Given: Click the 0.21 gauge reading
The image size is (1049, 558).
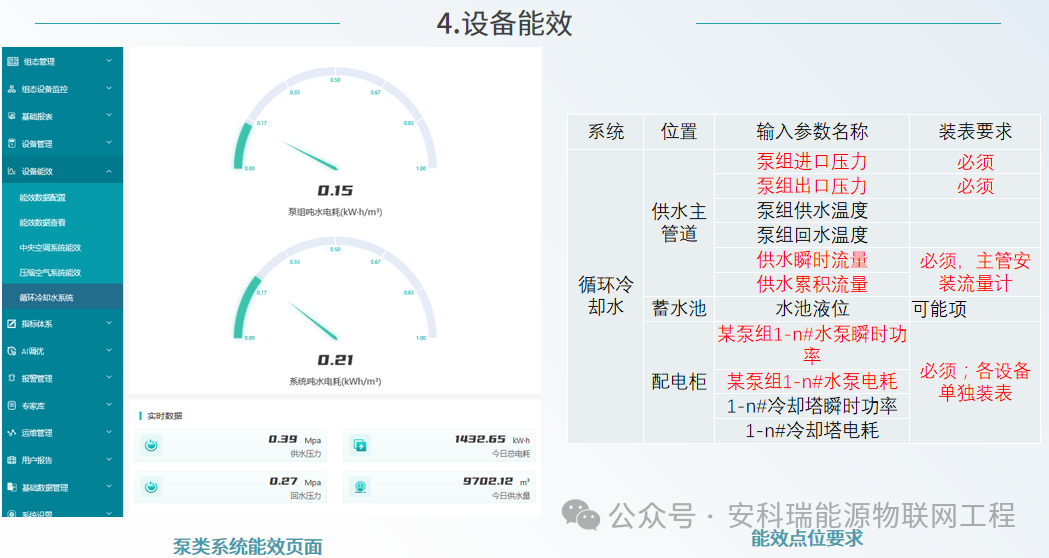Looking at the screenshot, I should pyautogui.click(x=335, y=360).
